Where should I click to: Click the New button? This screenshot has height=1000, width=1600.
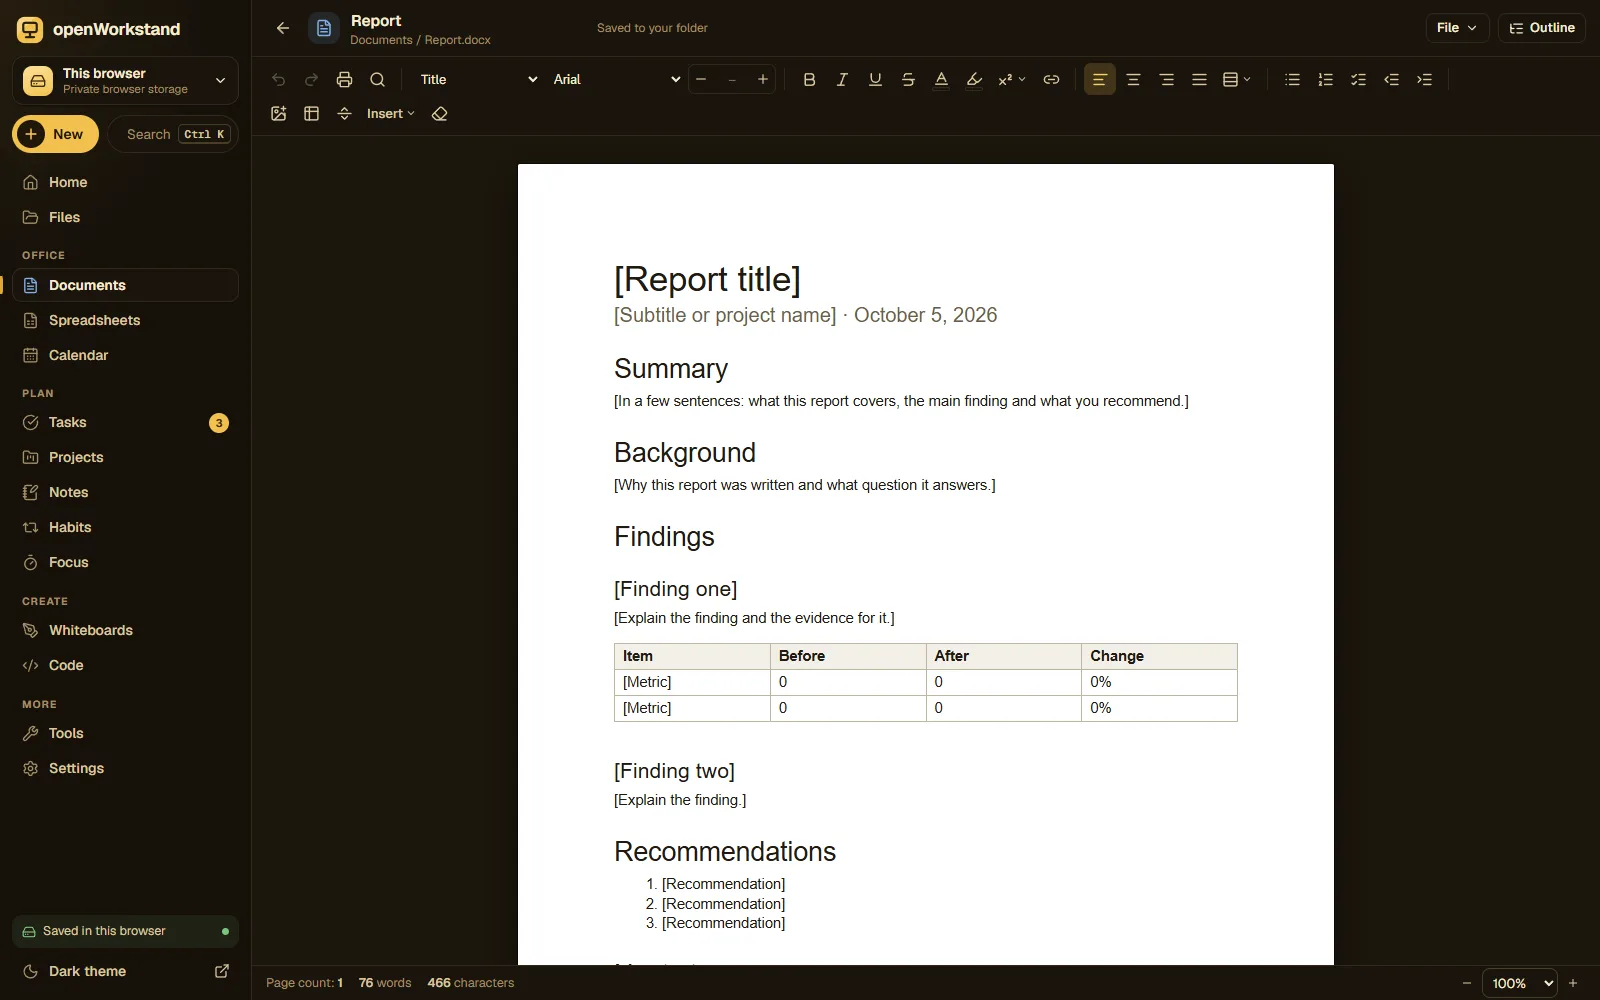coord(55,134)
